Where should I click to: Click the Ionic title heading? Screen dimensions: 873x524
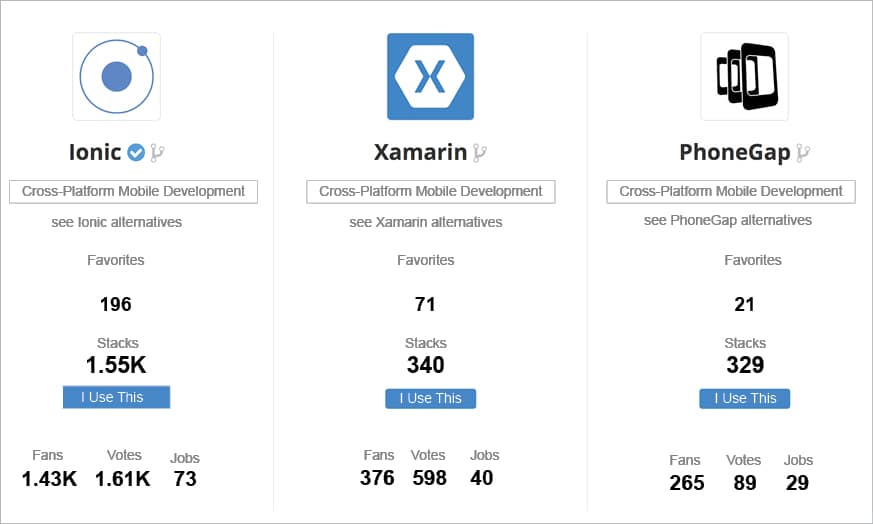point(95,153)
